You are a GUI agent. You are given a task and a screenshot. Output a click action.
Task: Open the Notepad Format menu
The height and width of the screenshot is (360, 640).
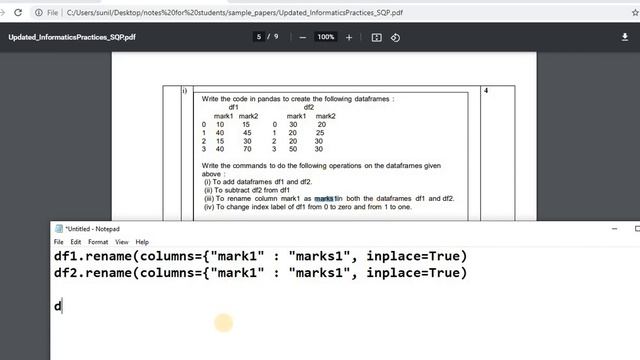coord(98,242)
